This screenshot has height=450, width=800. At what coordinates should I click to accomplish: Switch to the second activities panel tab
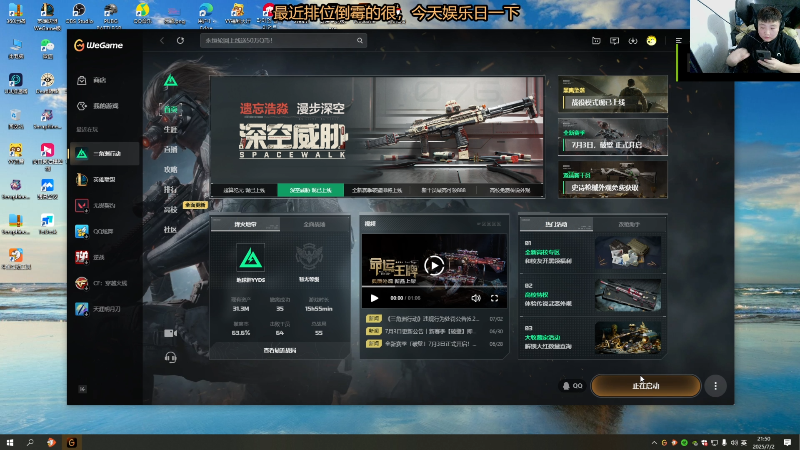pyautogui.click(x=629, y=224)
